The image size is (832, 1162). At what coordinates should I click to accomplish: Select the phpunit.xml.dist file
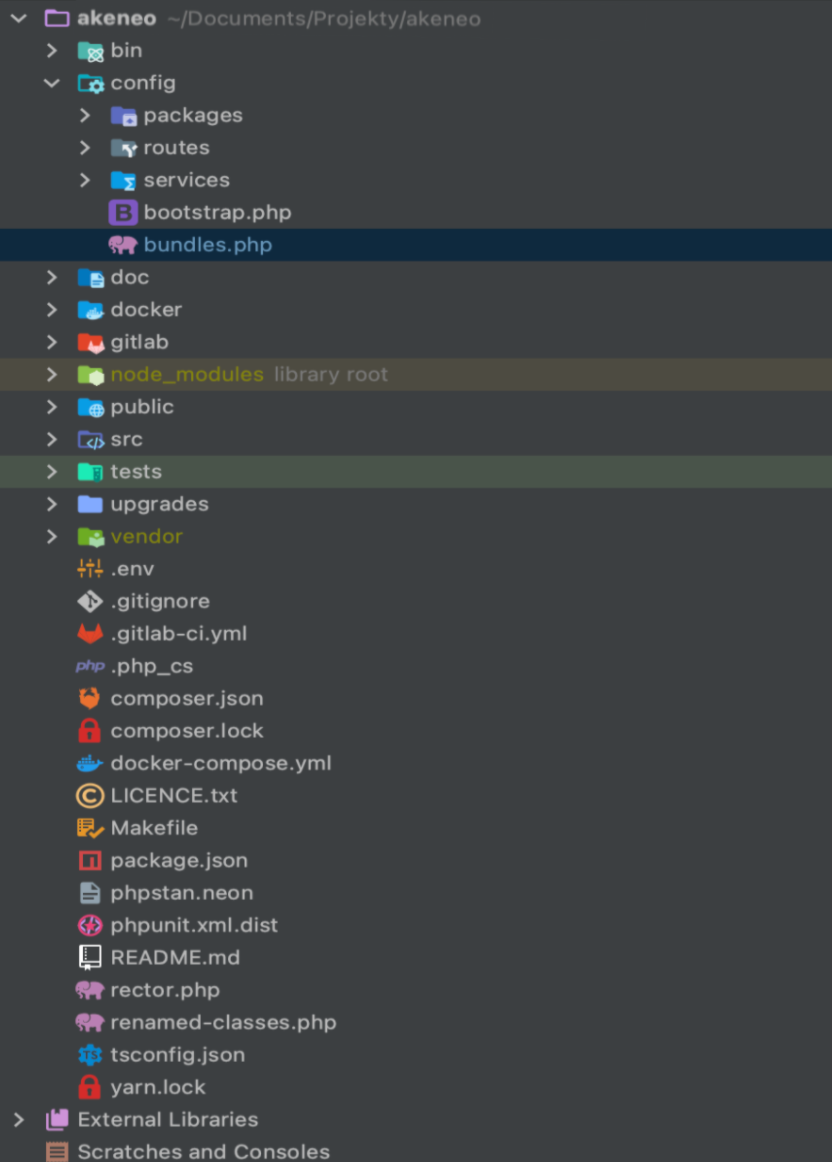(194, 925)
